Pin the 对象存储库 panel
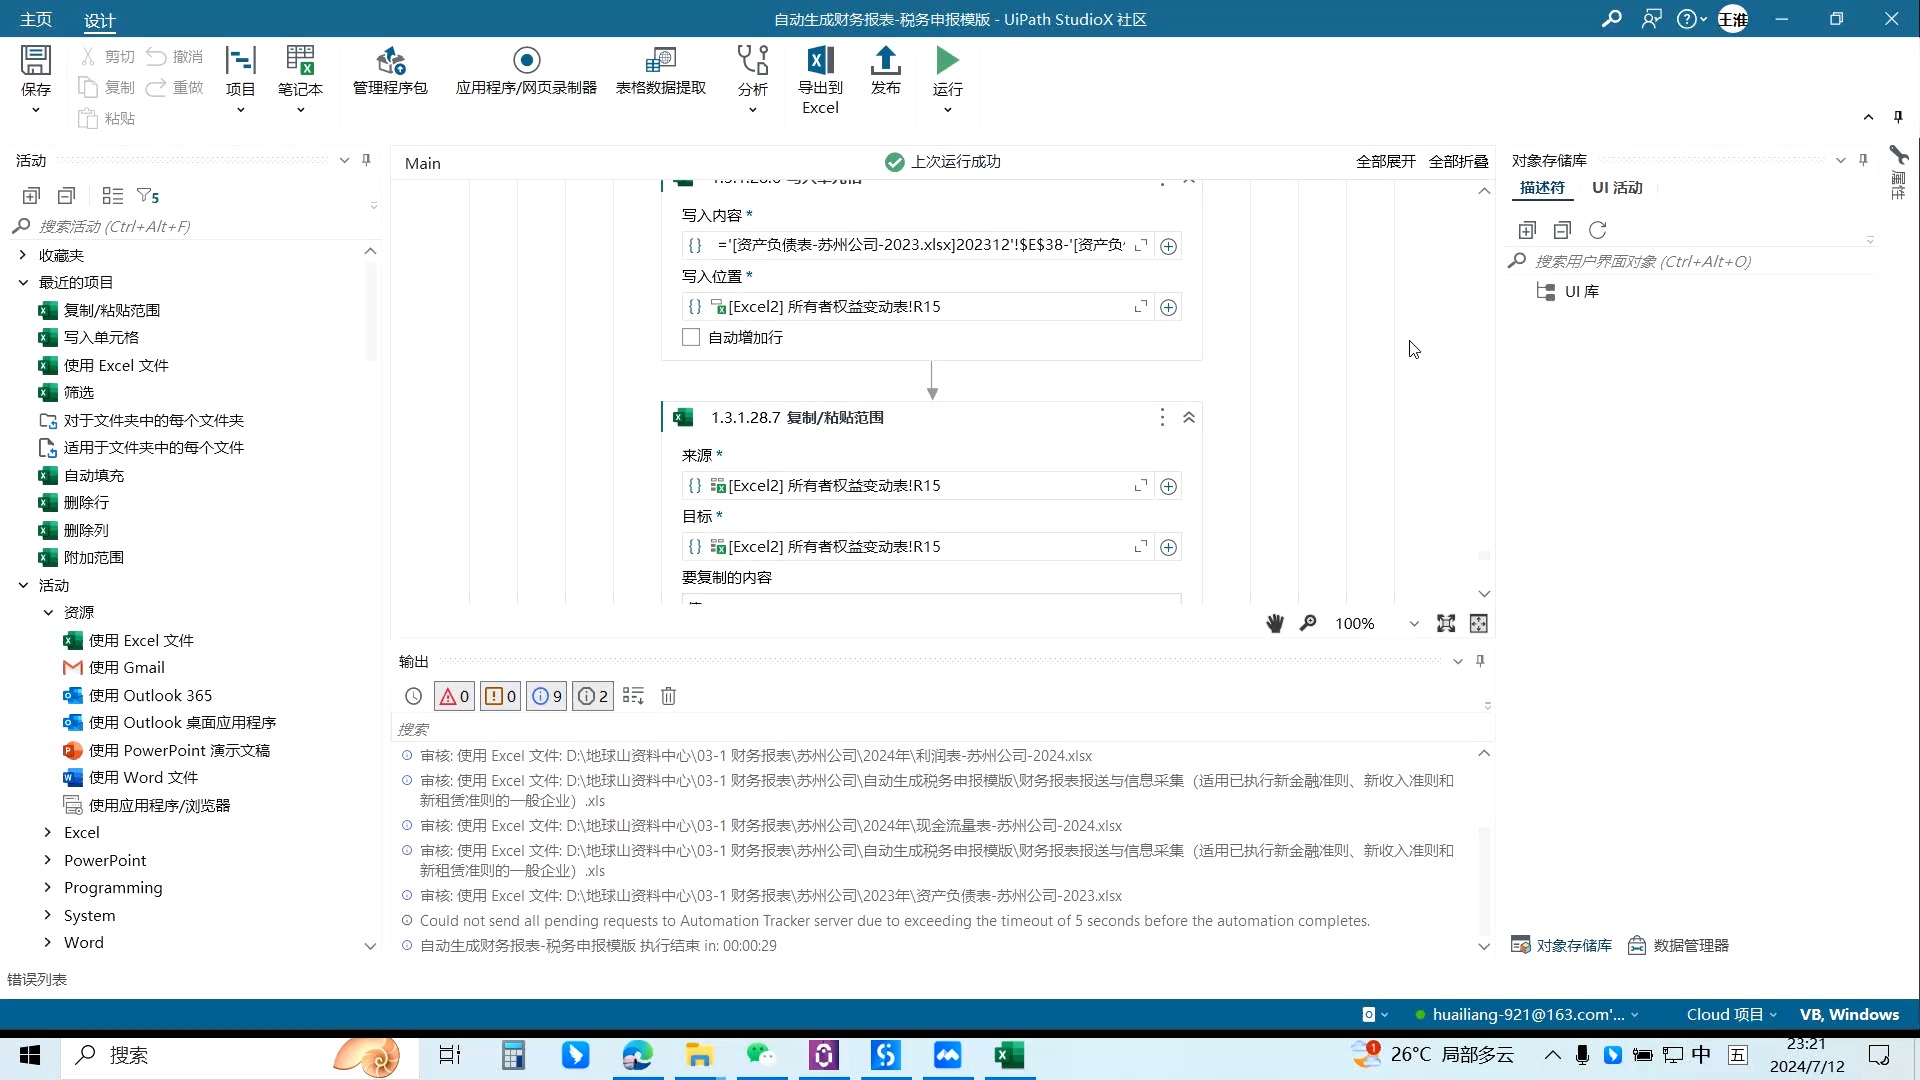The width and height of the screenshot is (1920, 1080). pos(1863,160)
